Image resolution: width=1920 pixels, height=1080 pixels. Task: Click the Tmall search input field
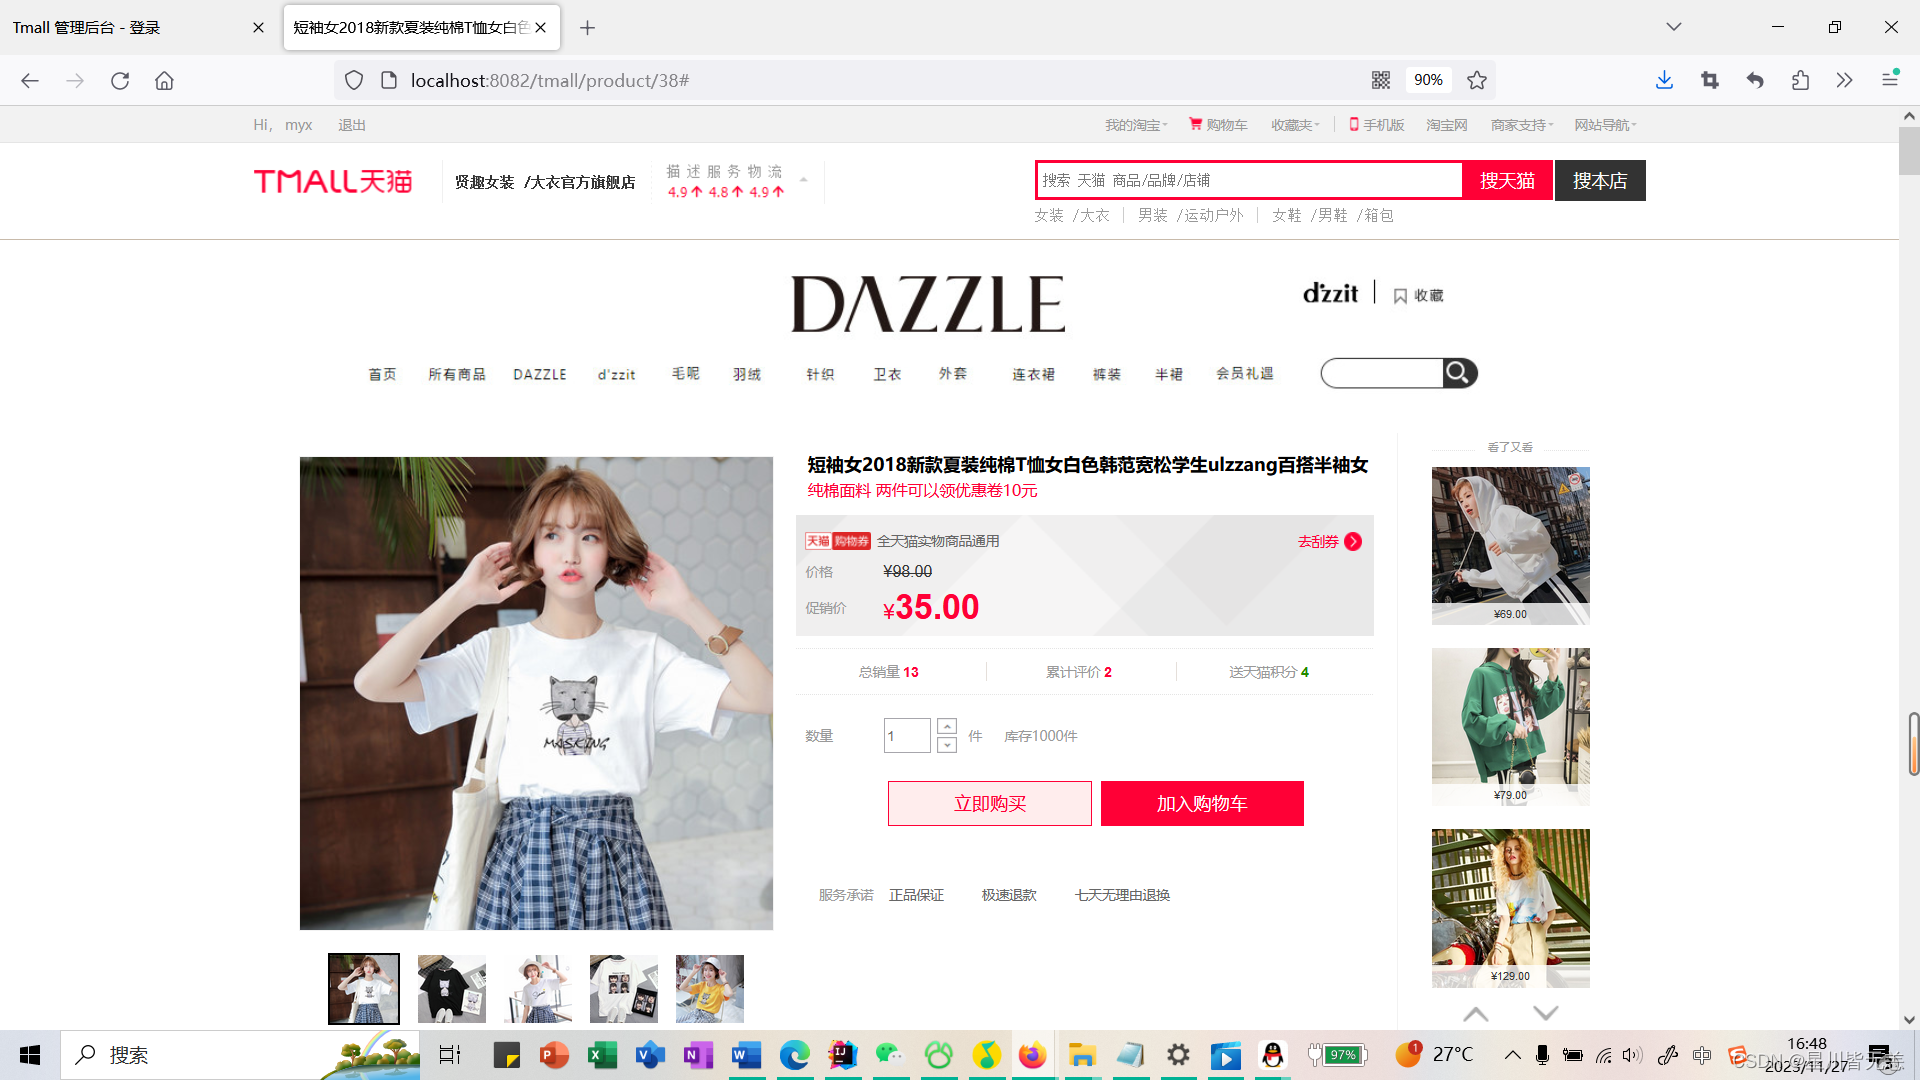pyautogui.click(x=1249, y=180)
